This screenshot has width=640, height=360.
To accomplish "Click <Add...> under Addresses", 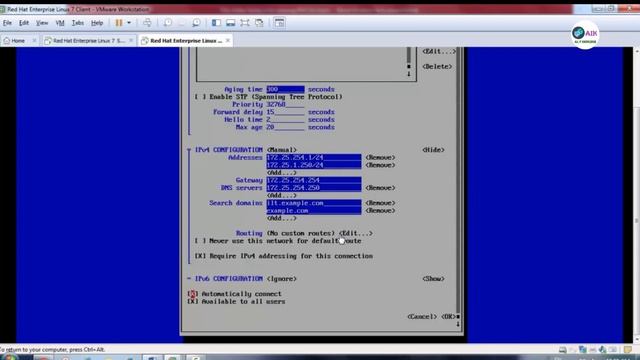I will [x=282, y=173].
